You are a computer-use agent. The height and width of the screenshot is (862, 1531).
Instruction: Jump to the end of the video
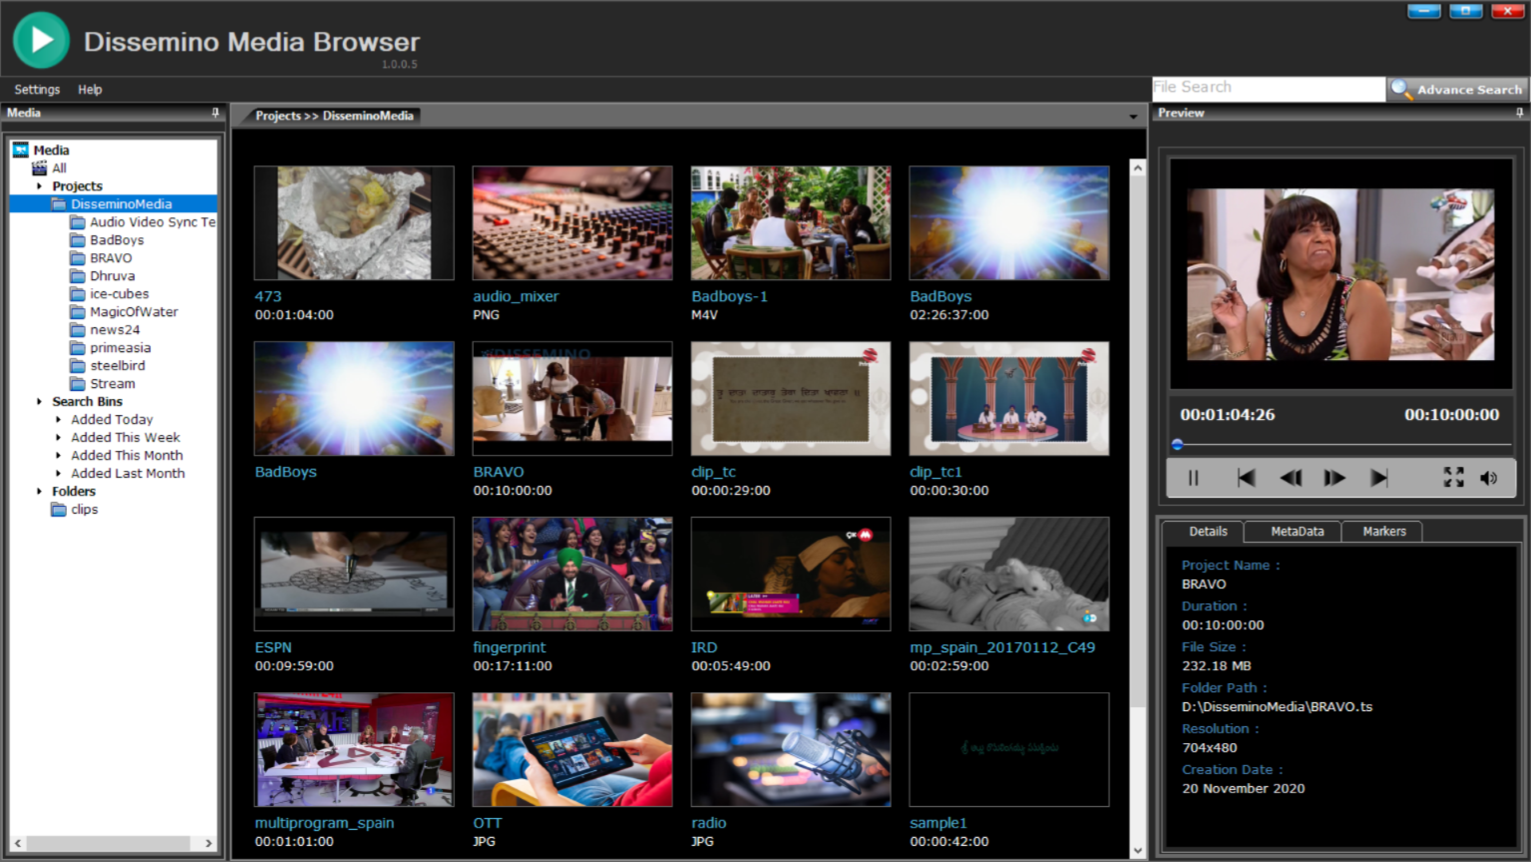click(x=1380, y=478)
